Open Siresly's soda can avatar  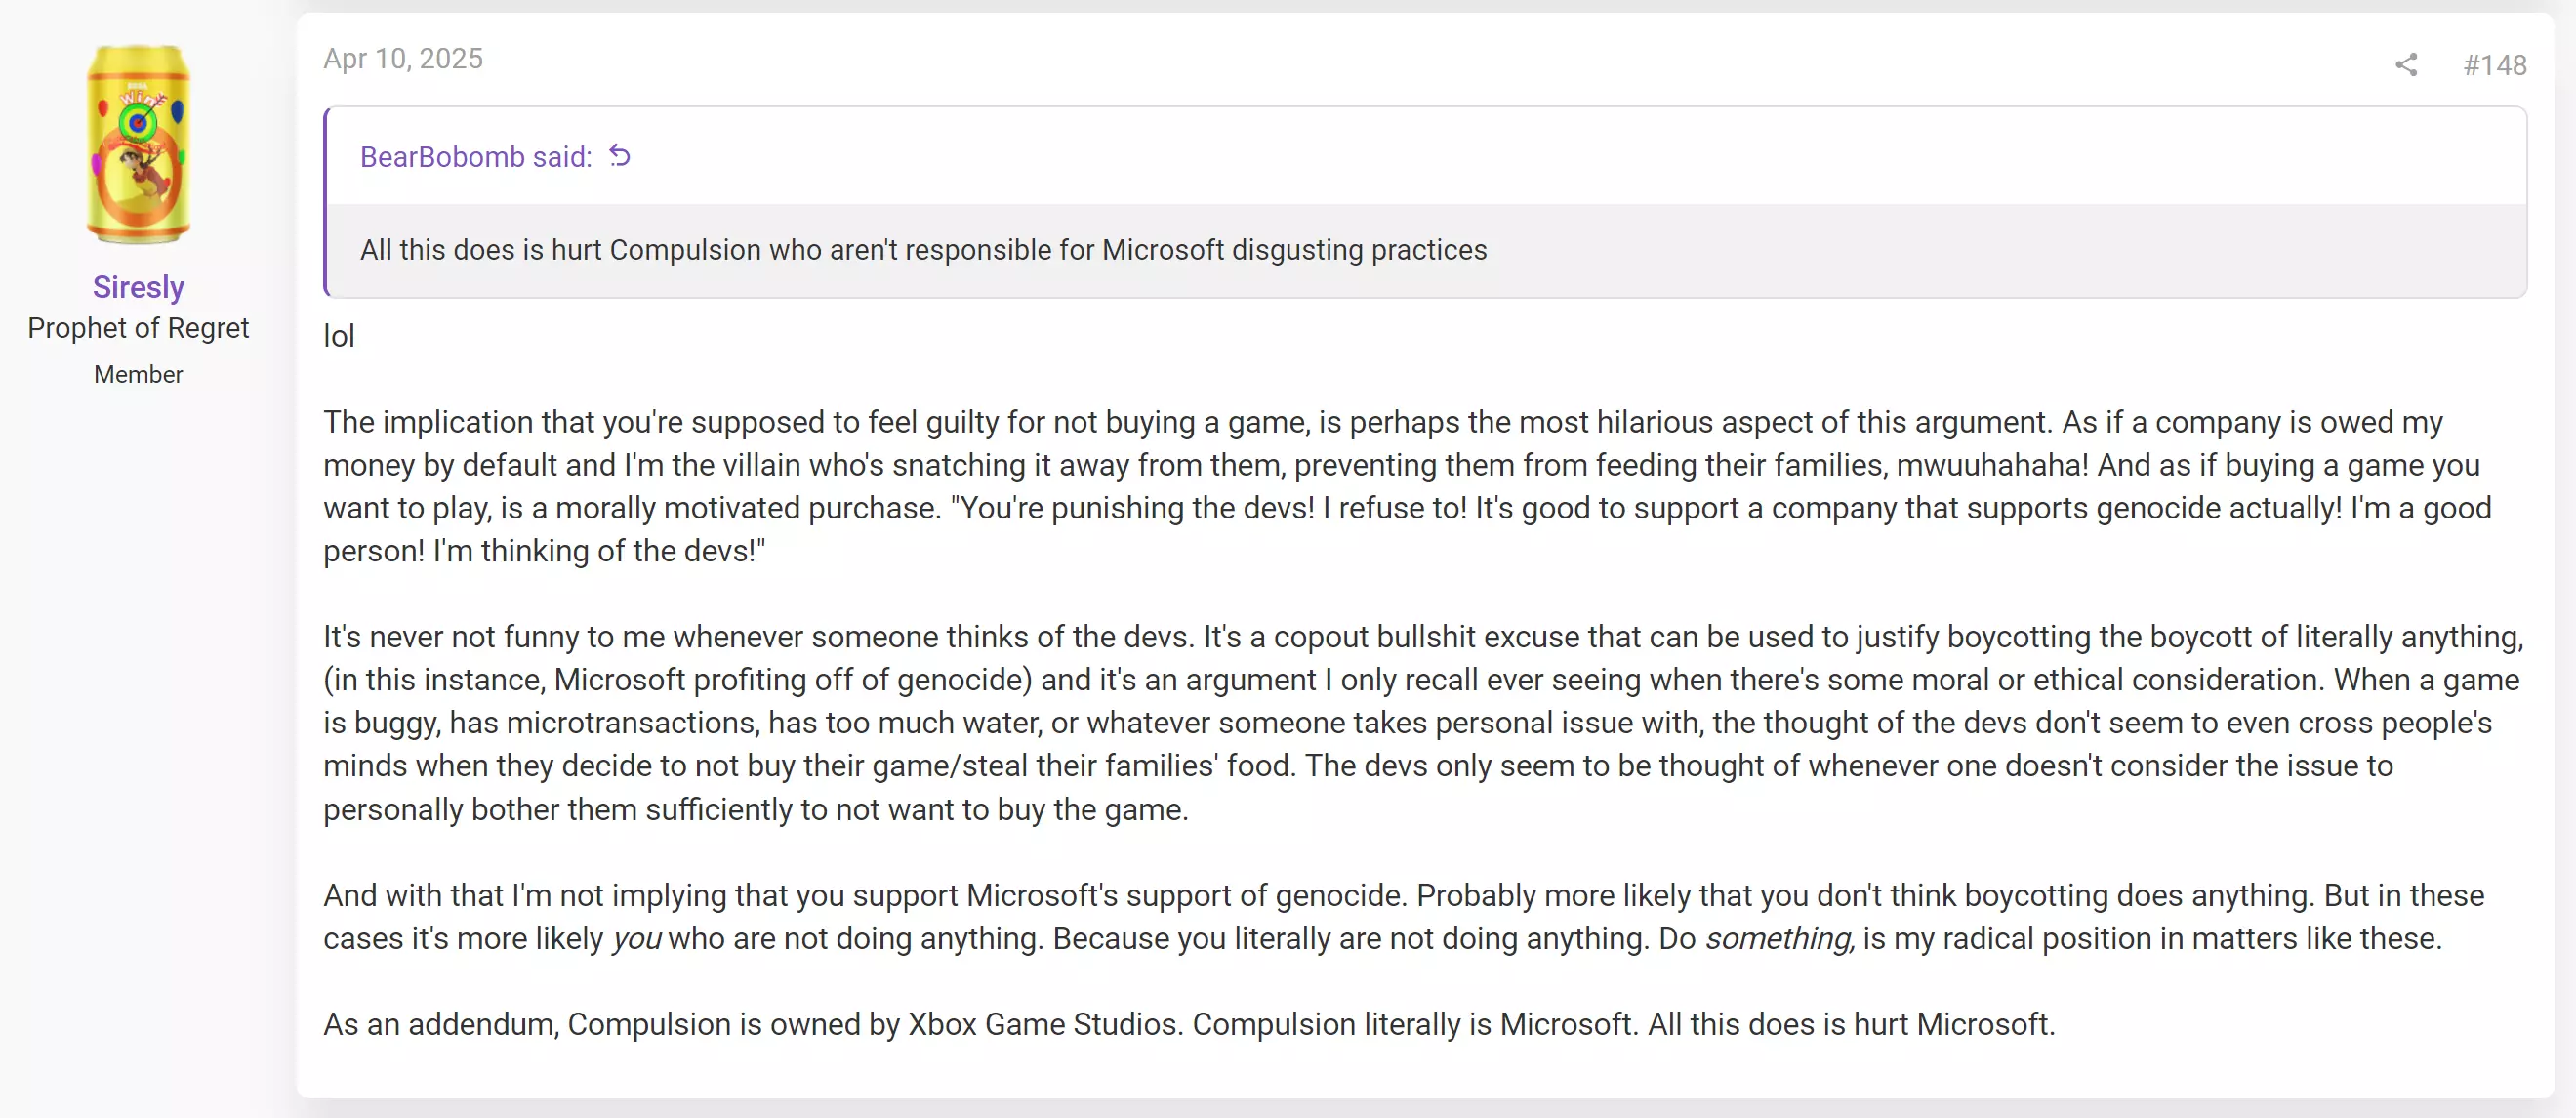coord(138,144)
